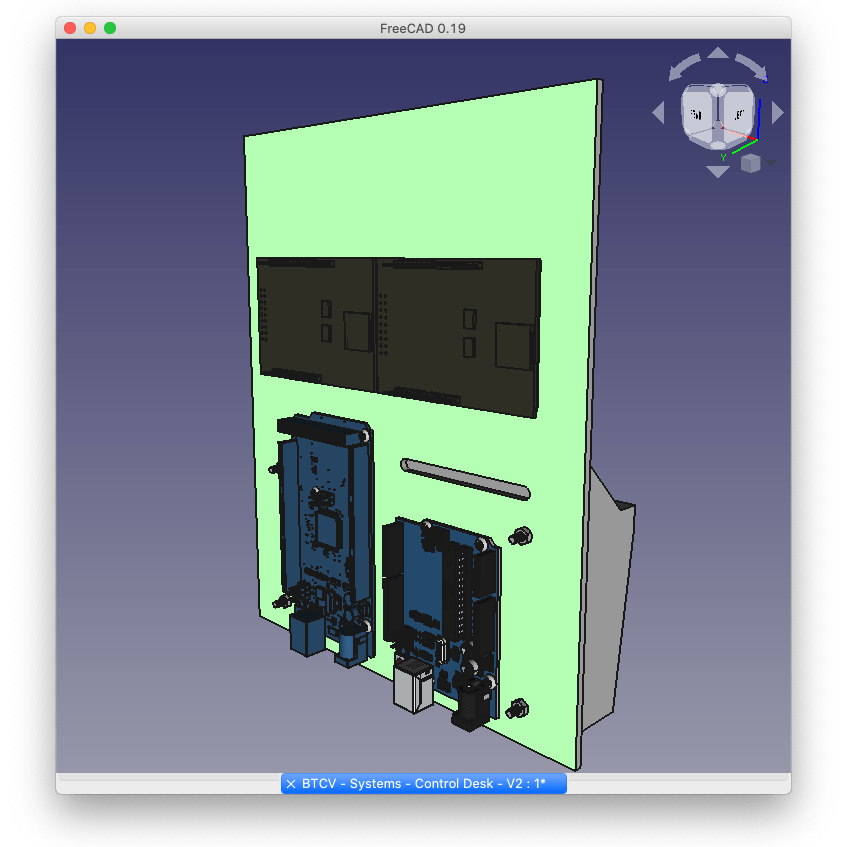Select the right face of the navigation cube
Image resolution: width=847 pixels, height=847 pixels.
click(x=738, y=113)
